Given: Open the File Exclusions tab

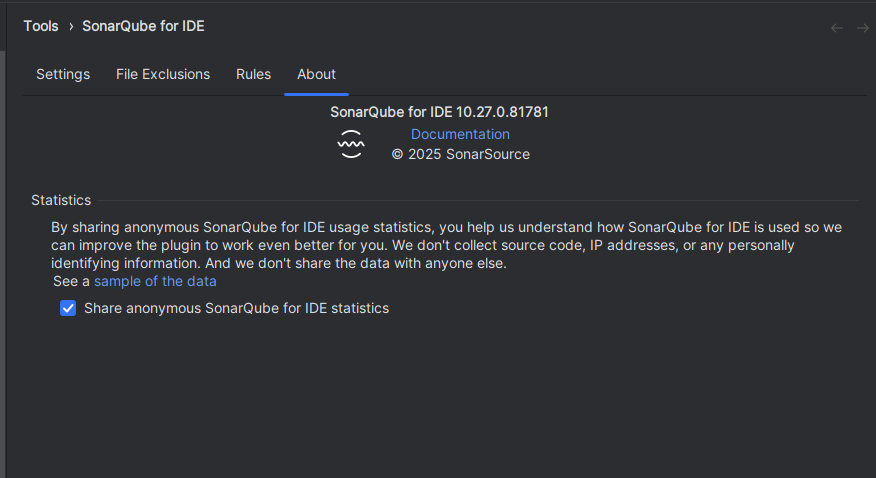Looking at the screenshot, I should tap(163, 74).
